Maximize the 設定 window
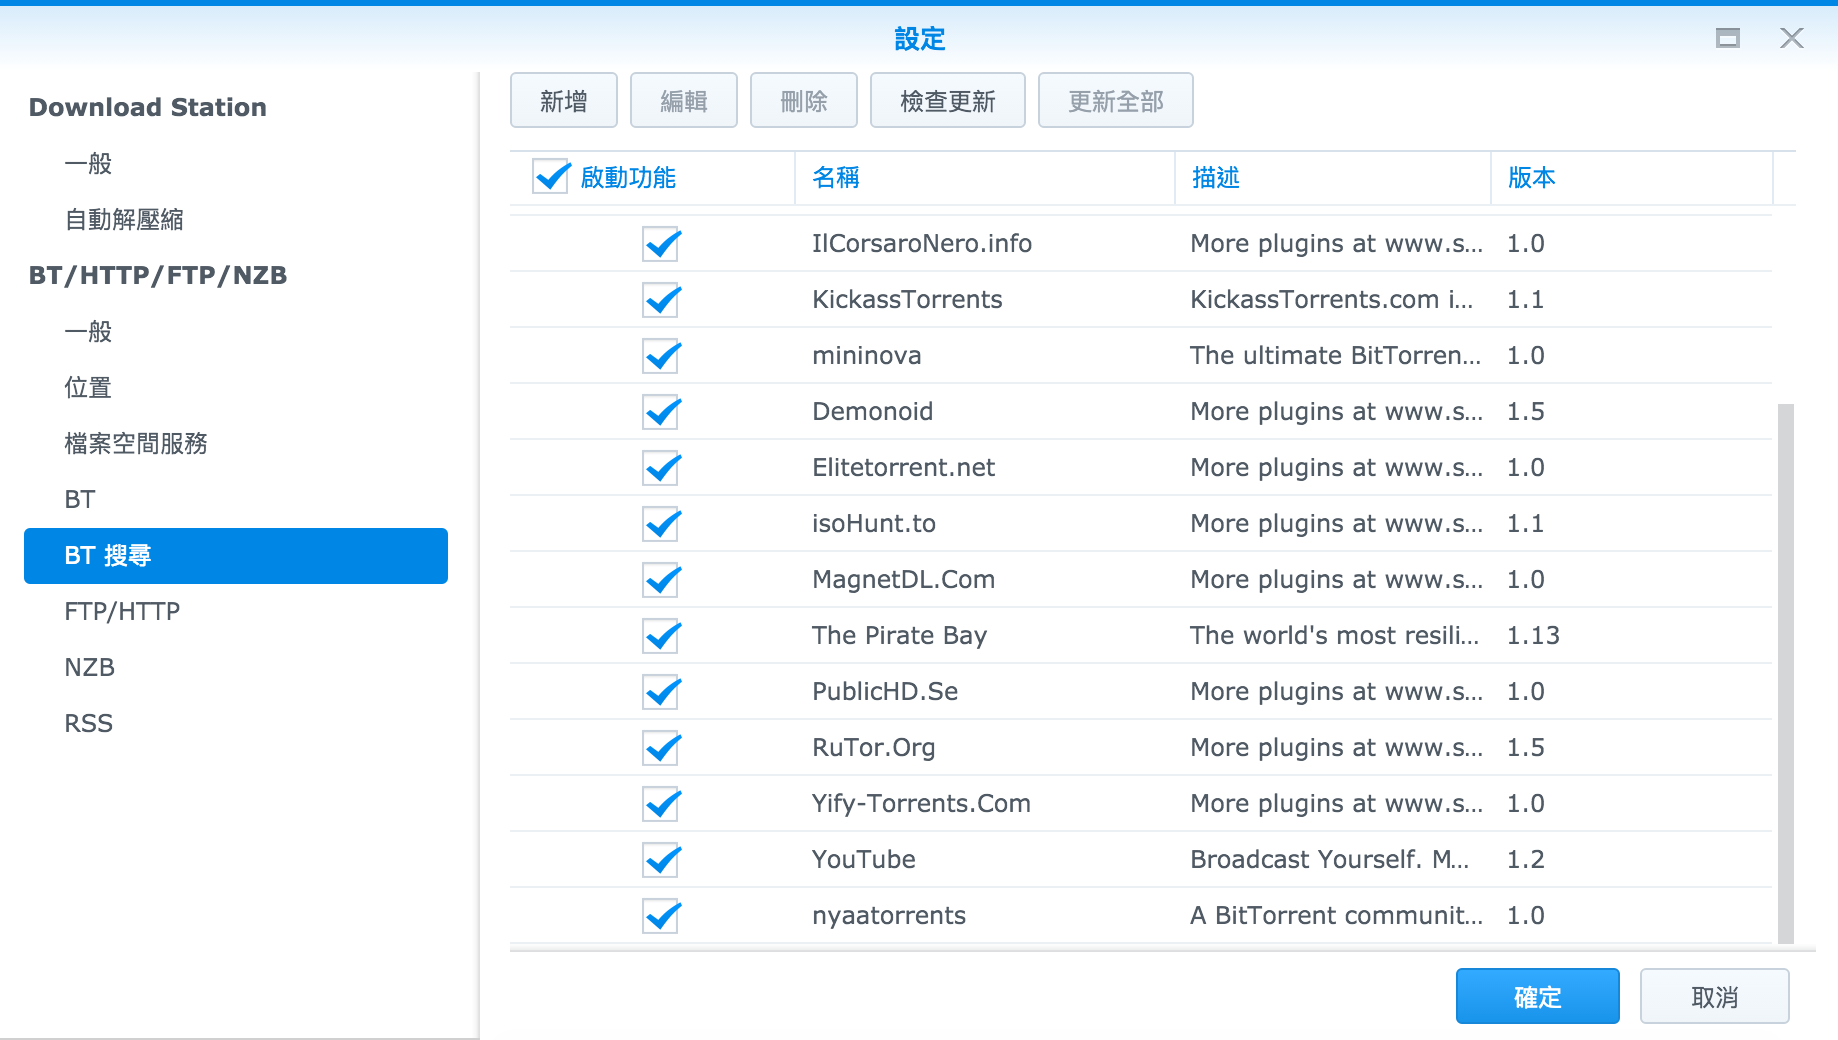The height and width of the screenshot is (1040, 1838). [1727, 38]
